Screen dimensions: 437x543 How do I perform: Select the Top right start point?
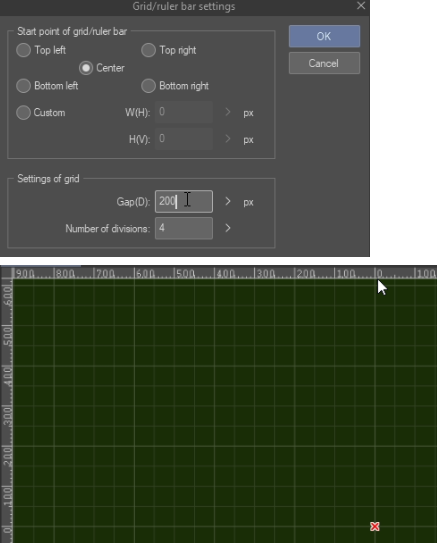click(x=148, y=50)
